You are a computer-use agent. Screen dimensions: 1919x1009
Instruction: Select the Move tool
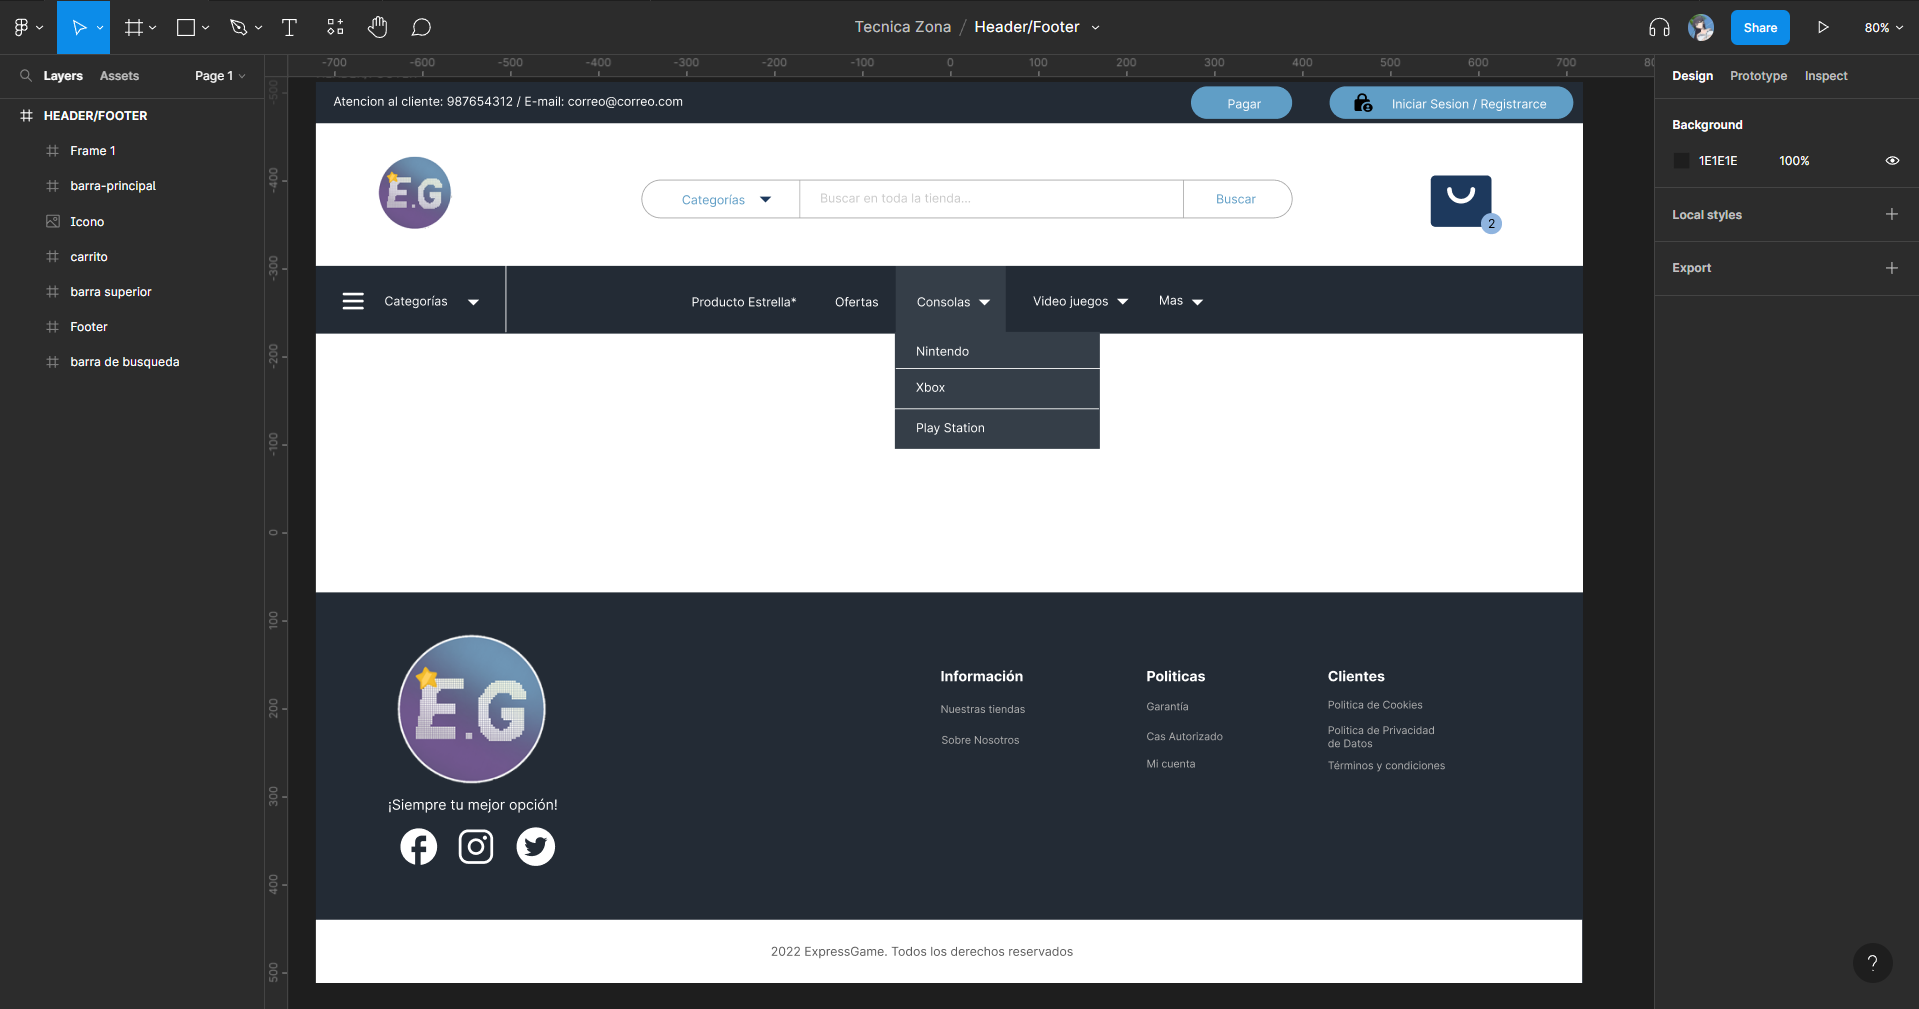77,27
